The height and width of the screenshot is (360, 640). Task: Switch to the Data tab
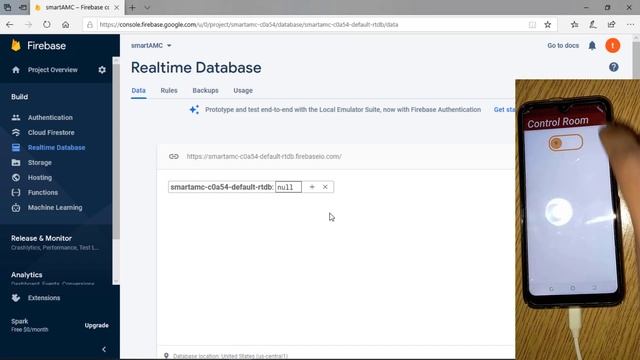(138, 91)
